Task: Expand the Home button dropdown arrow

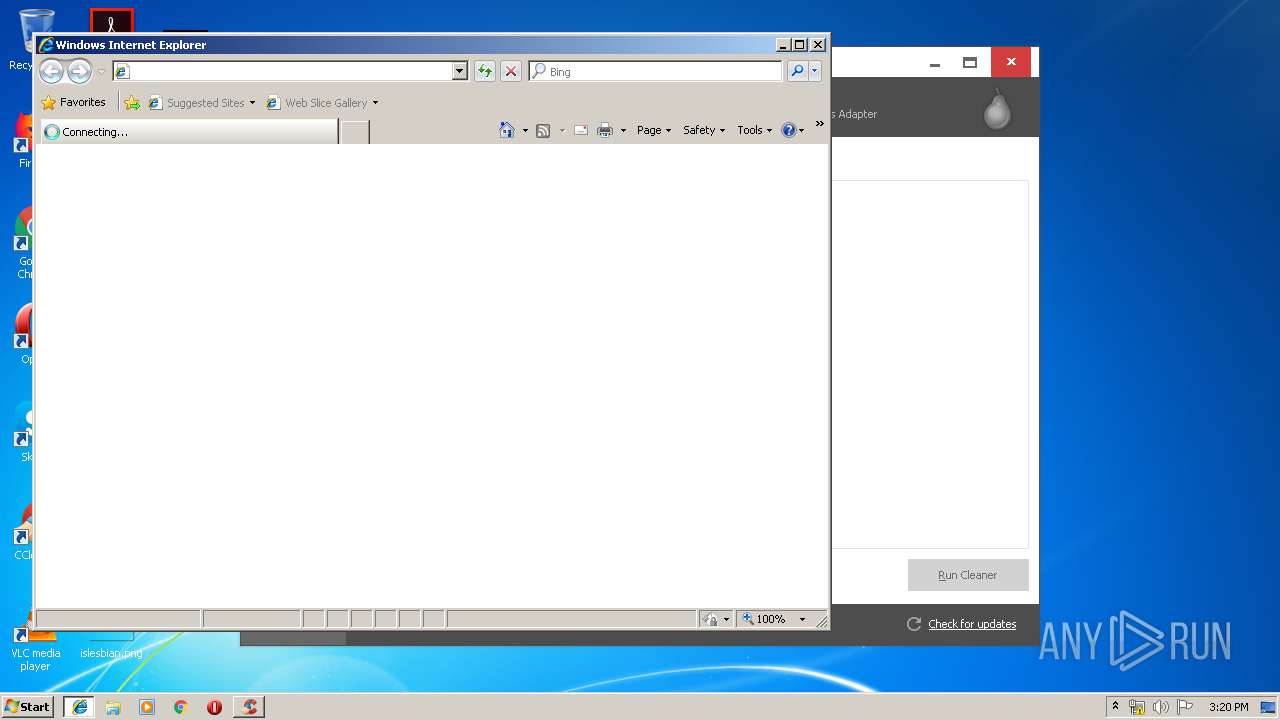Action: [525, 130]
